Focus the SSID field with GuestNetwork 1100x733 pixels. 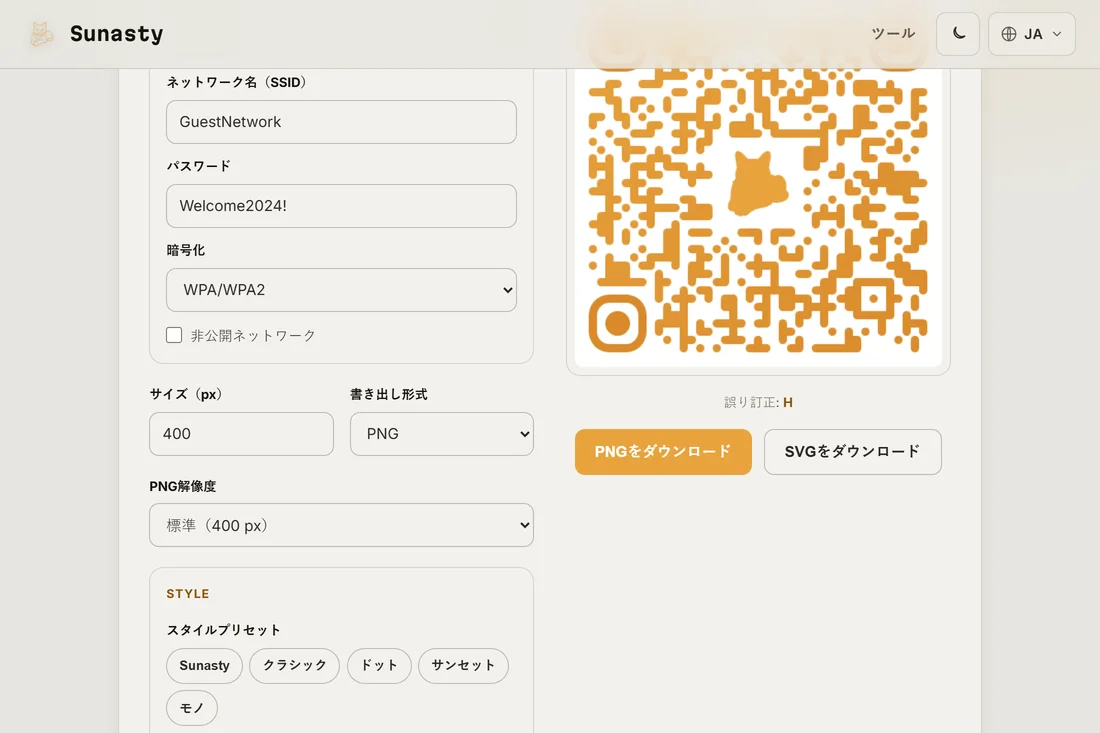(x=341, y=122)
